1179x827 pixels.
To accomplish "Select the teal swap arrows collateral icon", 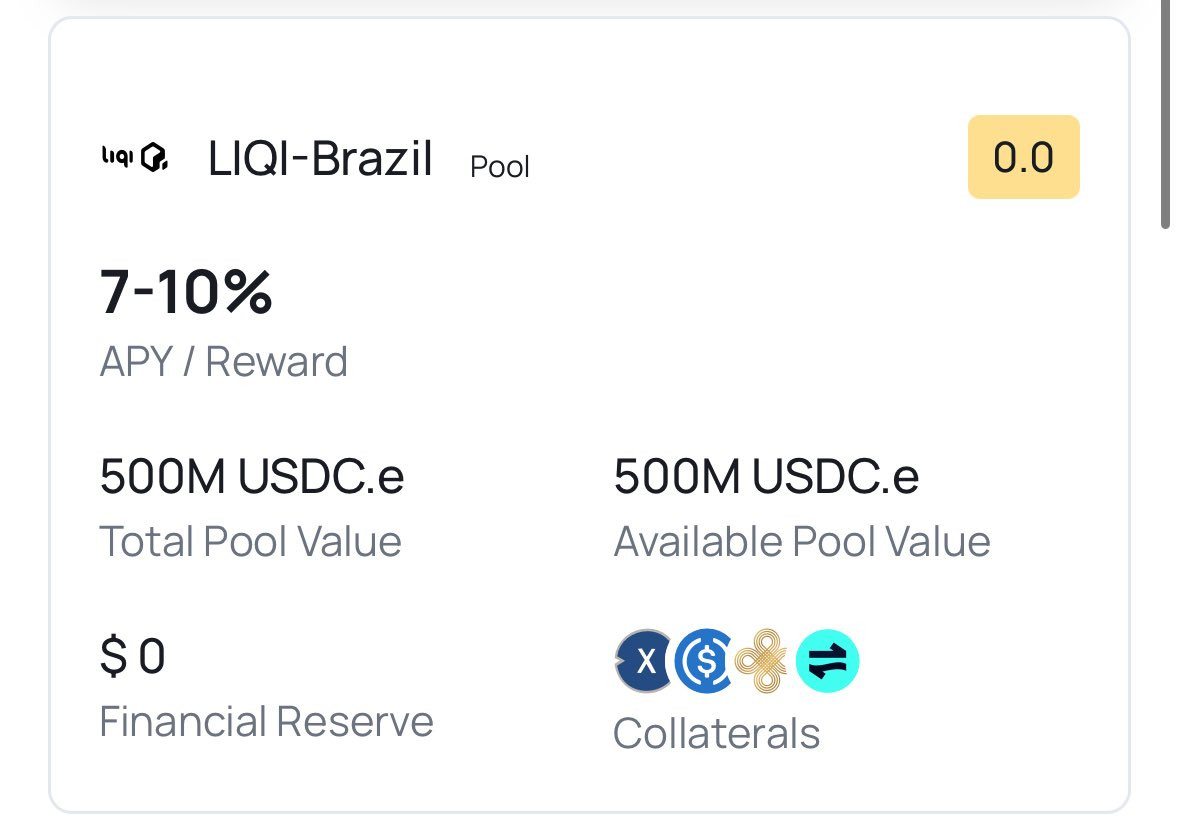I will point(827,661).
